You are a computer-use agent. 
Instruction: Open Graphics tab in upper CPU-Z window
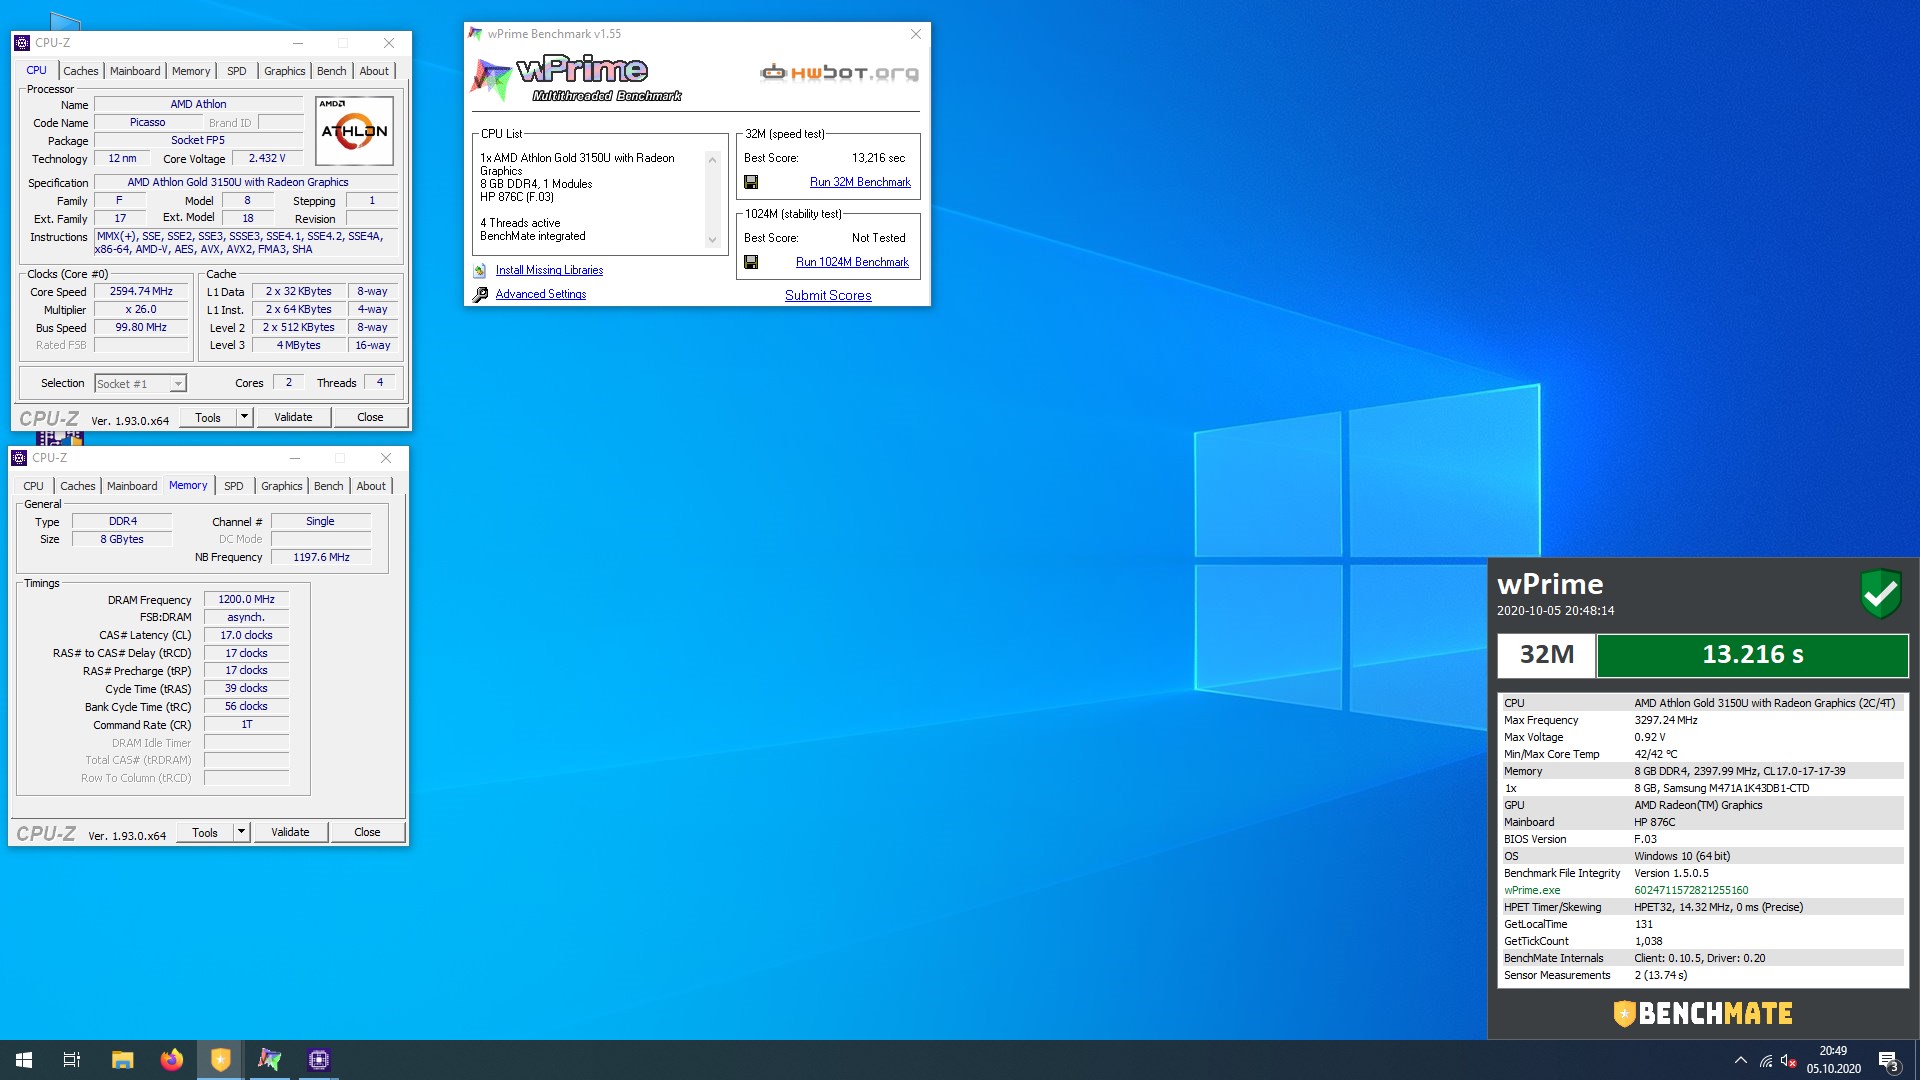pyautogui.click(x=284, y=71)
